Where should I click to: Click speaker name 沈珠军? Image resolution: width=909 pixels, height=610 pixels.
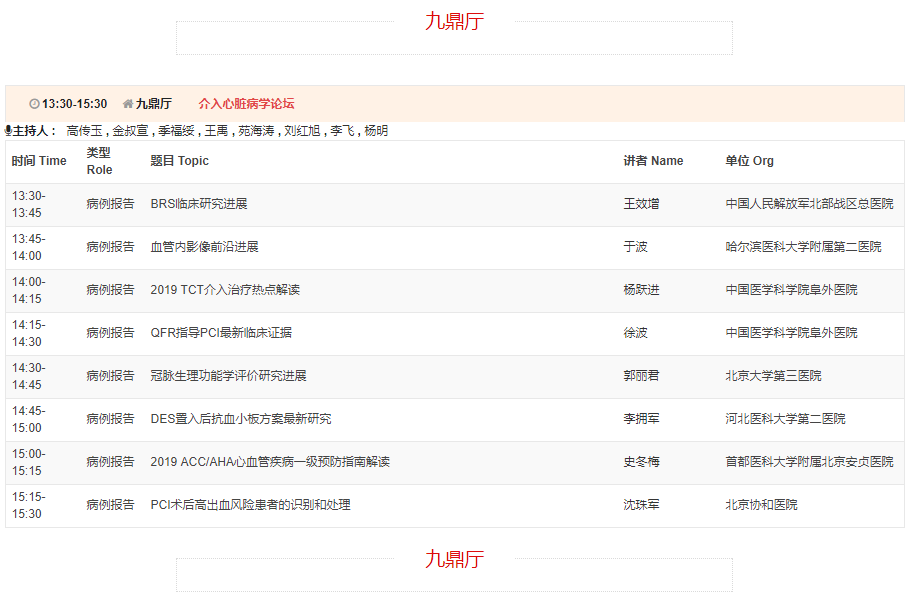[x=641, y=504]
